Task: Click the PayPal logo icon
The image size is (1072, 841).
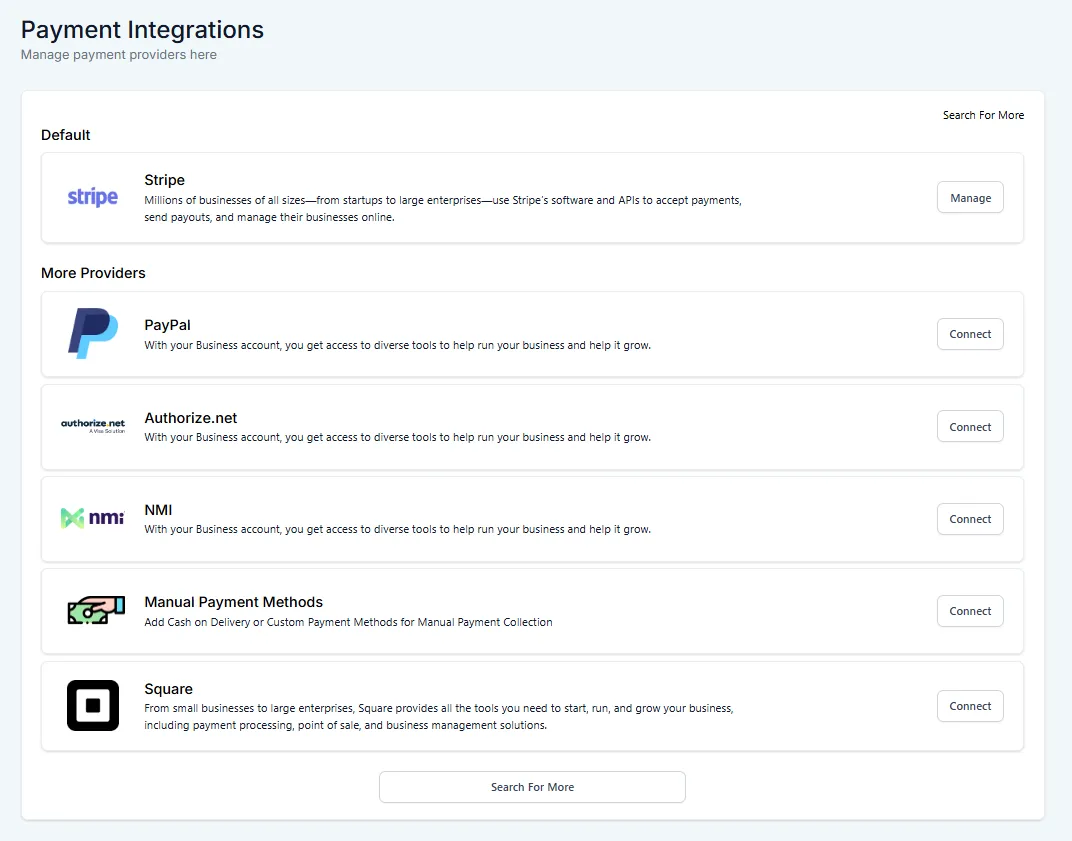Action: (x=93, y=334)
